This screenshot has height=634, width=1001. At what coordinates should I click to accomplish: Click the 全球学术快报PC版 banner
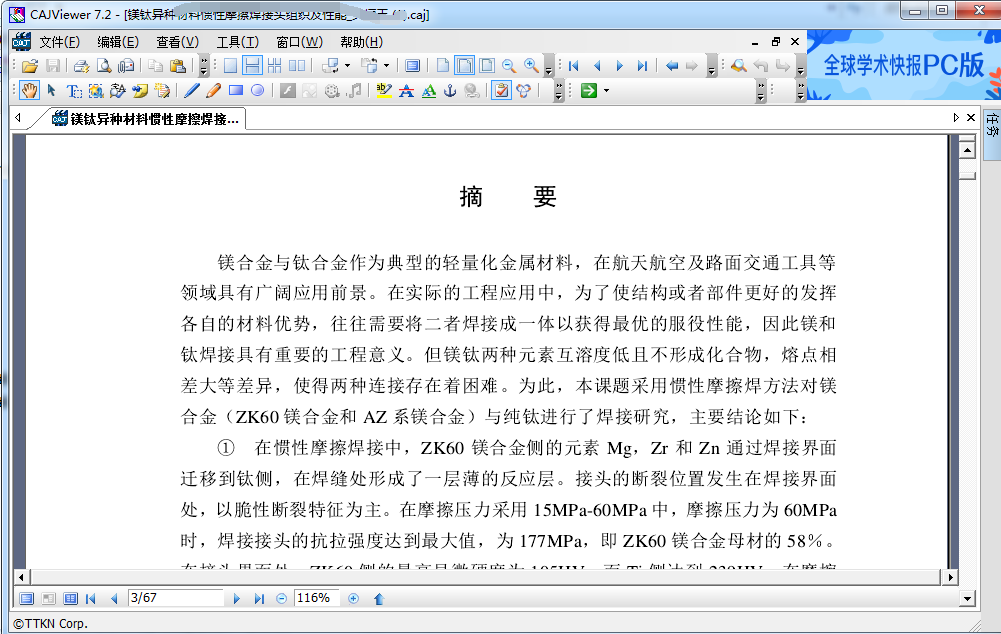pos(903,65)
